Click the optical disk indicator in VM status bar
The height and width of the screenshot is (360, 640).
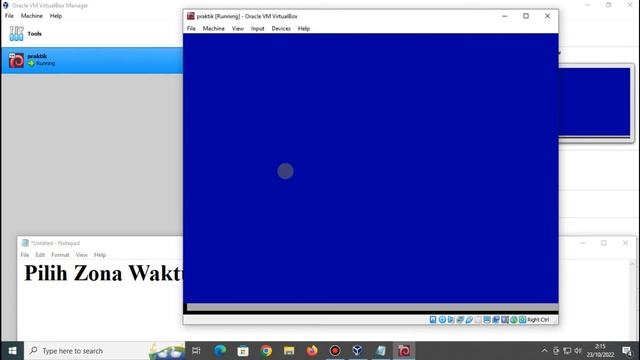(x=442, y=320)
